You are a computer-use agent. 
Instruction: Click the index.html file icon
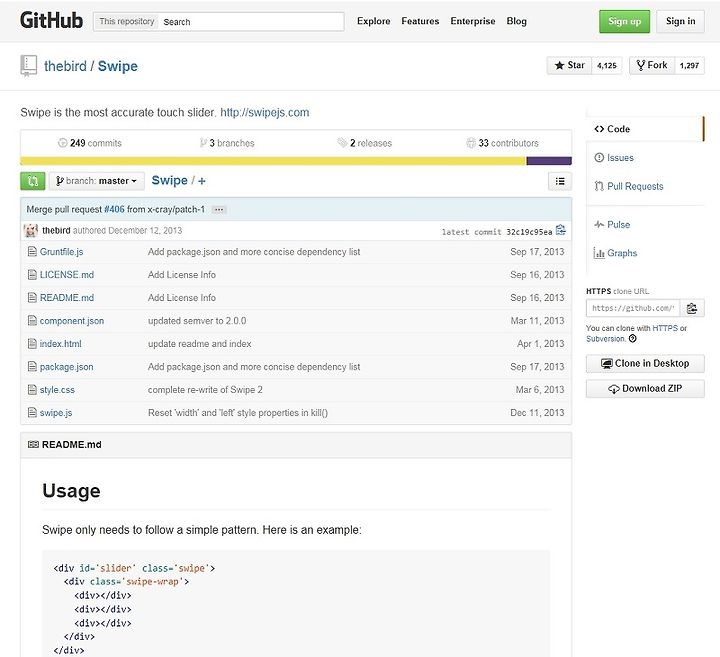tap(32, 343)
